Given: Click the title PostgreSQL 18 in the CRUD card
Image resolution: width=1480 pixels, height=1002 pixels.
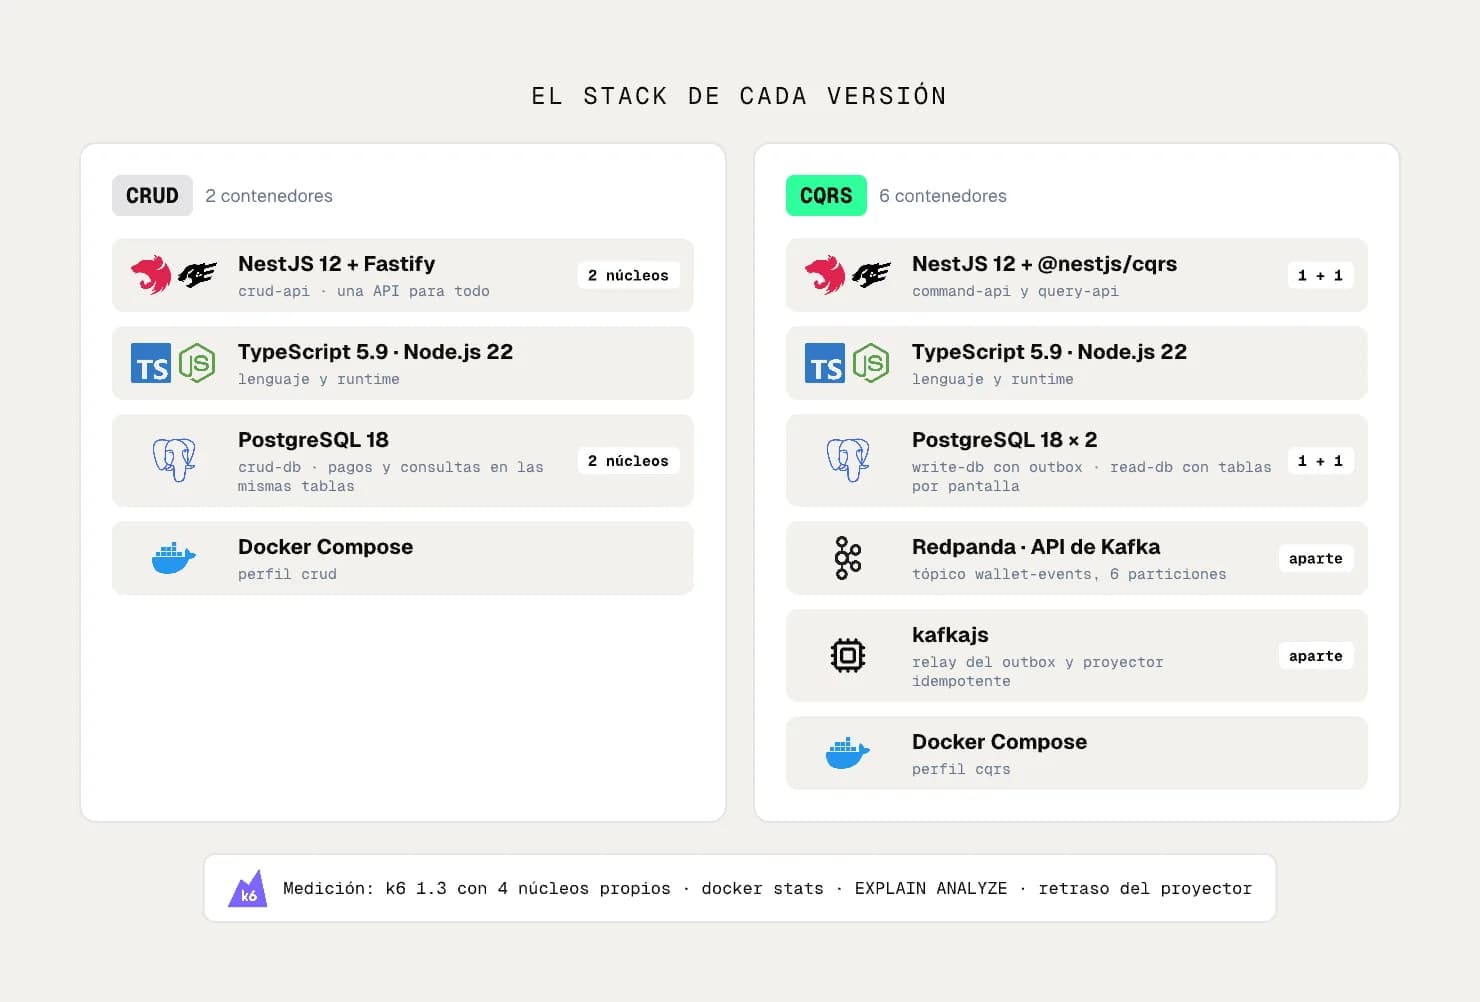Looking at the screenshot, I should point(313,440).
